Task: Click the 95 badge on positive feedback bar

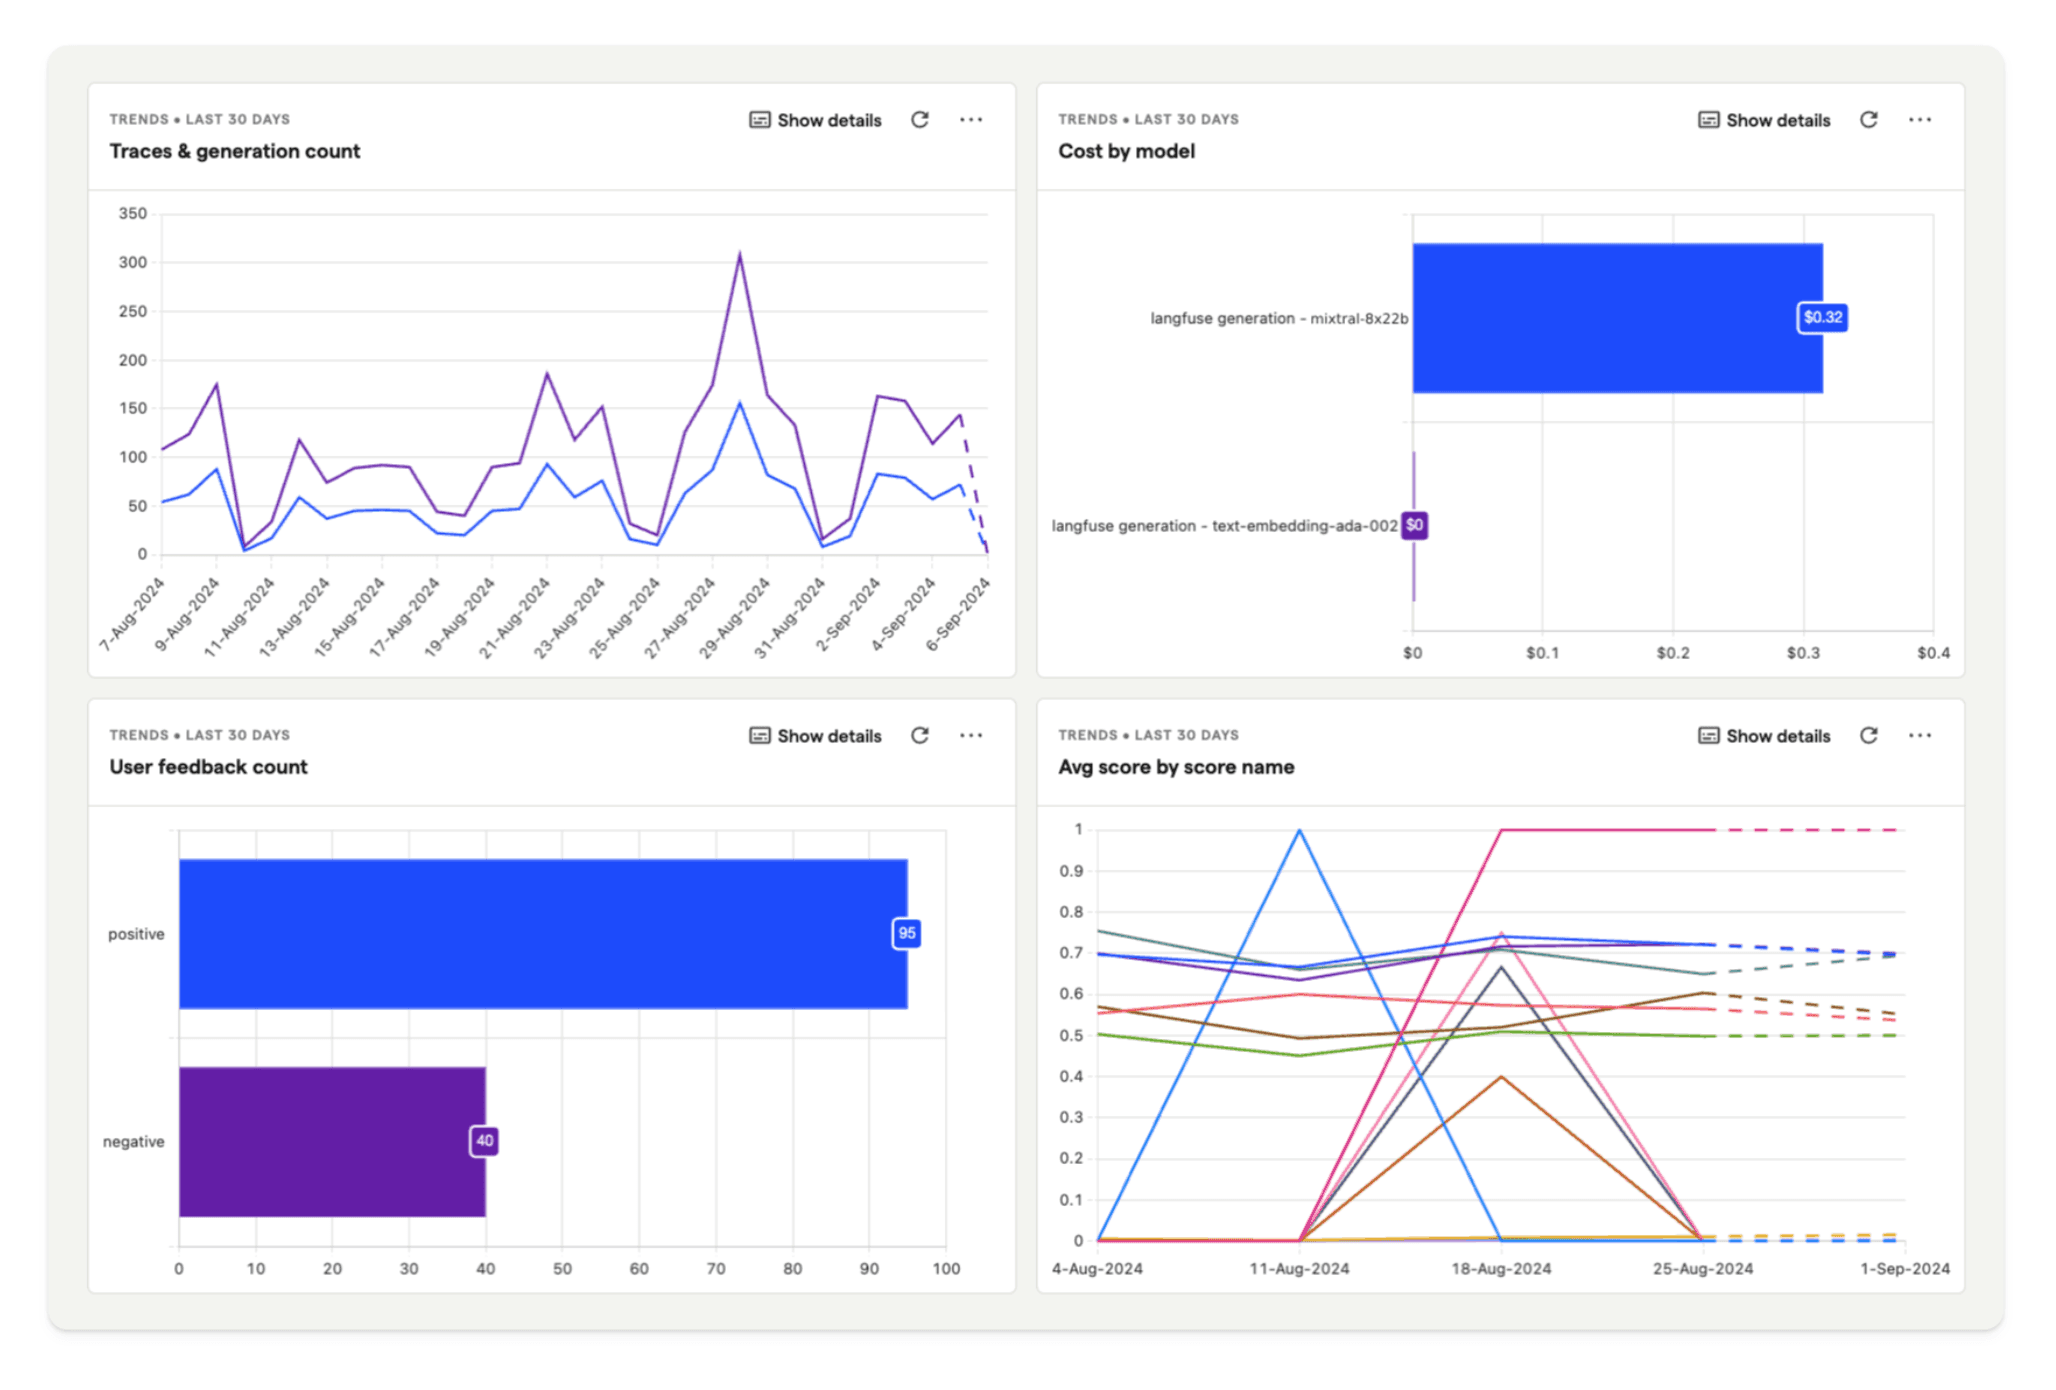Action: point(908,933)
